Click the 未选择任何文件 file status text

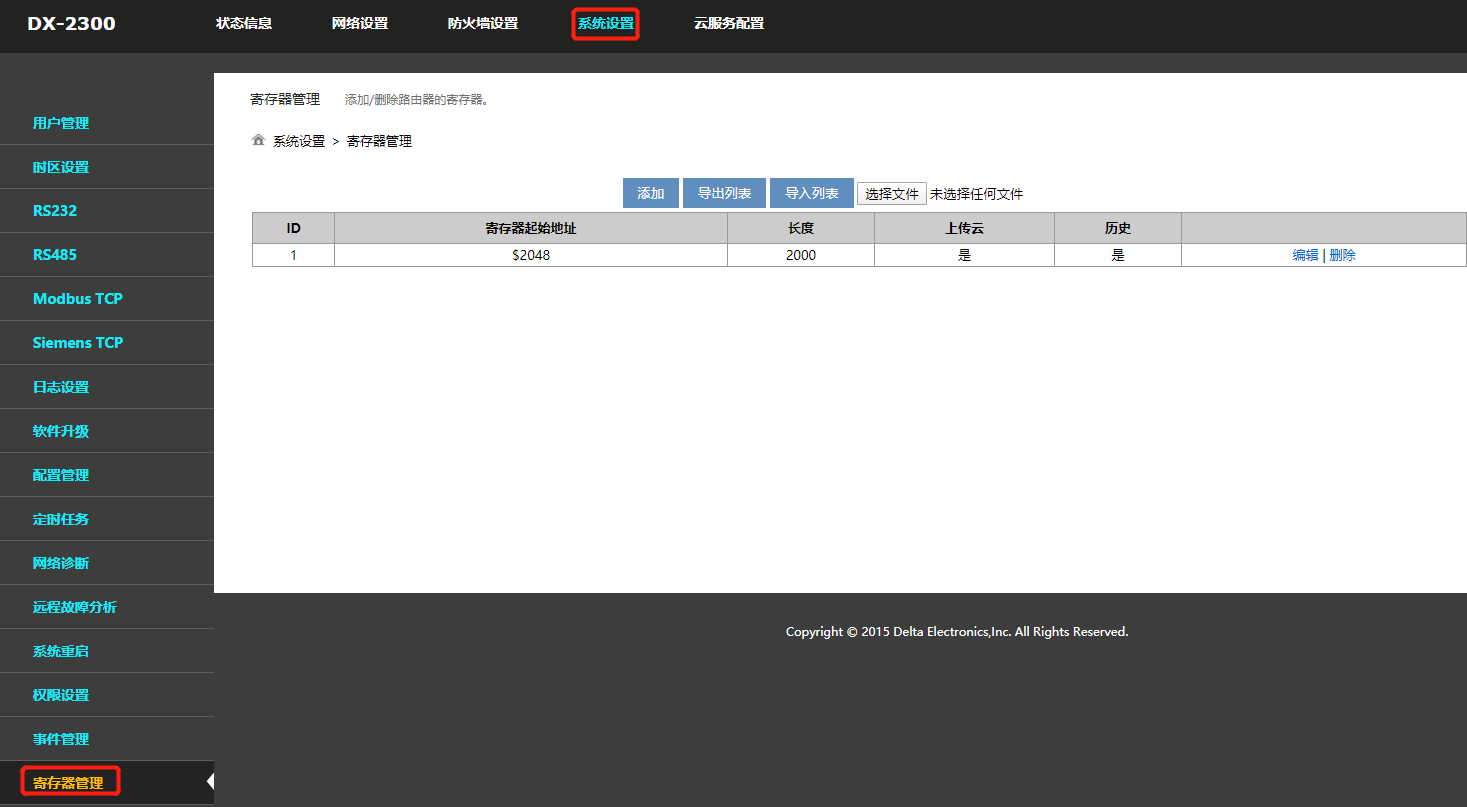click(977, 194)
